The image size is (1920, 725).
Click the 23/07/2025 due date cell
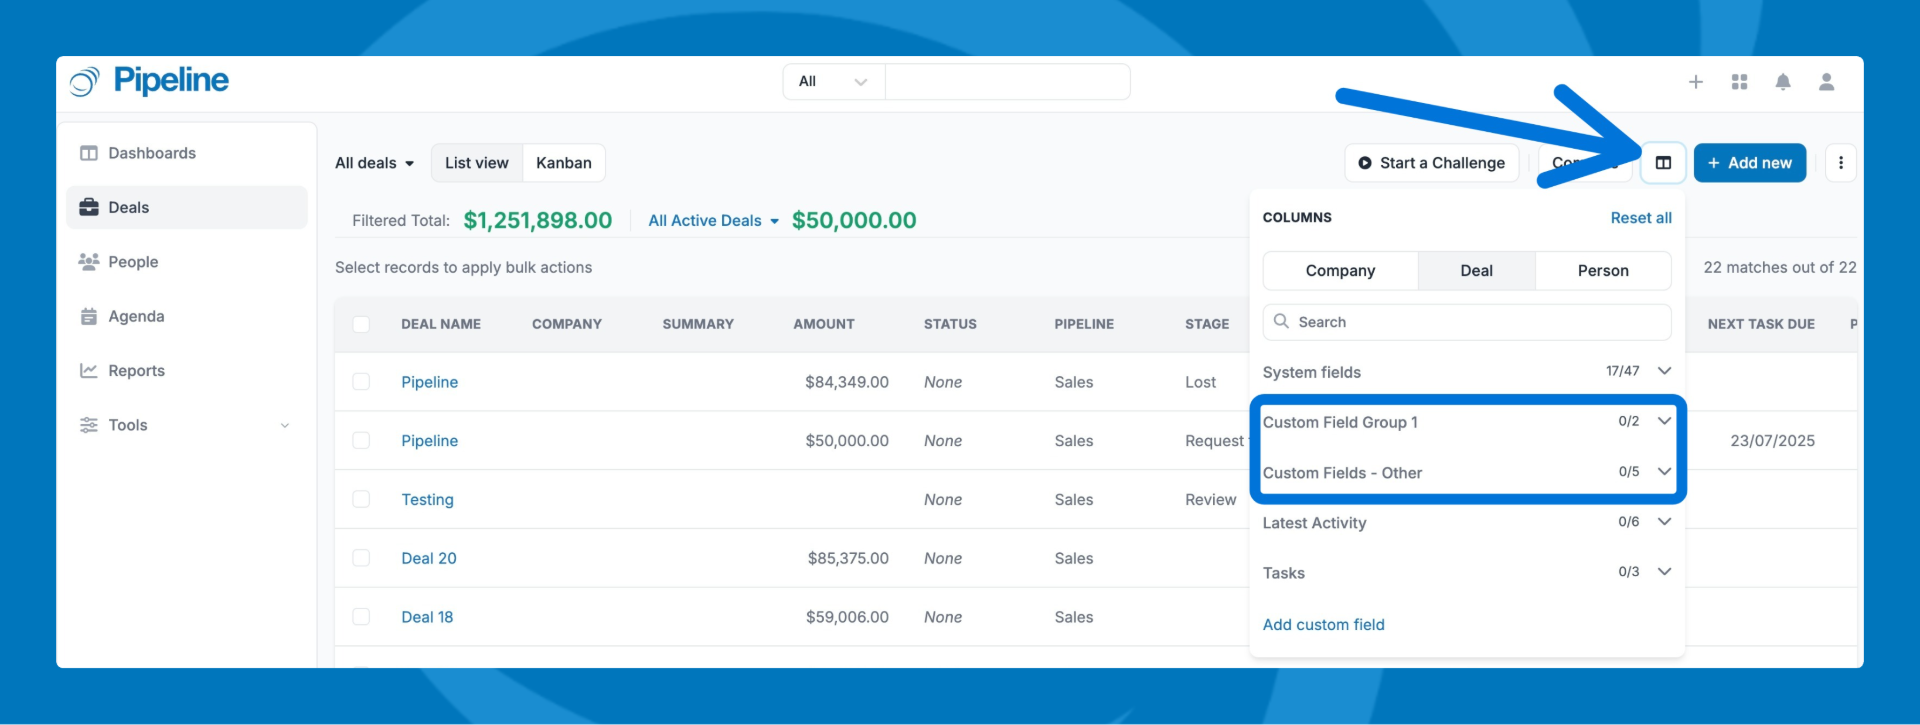click(x=1772, y=441)
